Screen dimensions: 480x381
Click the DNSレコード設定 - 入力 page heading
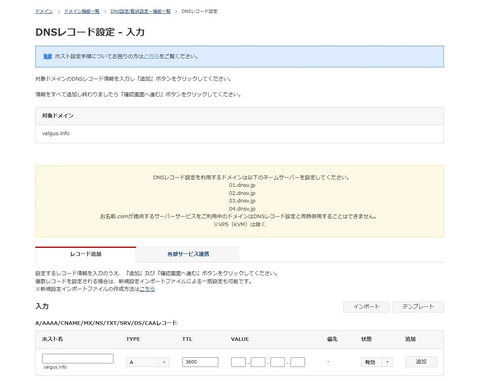(90, 32)
